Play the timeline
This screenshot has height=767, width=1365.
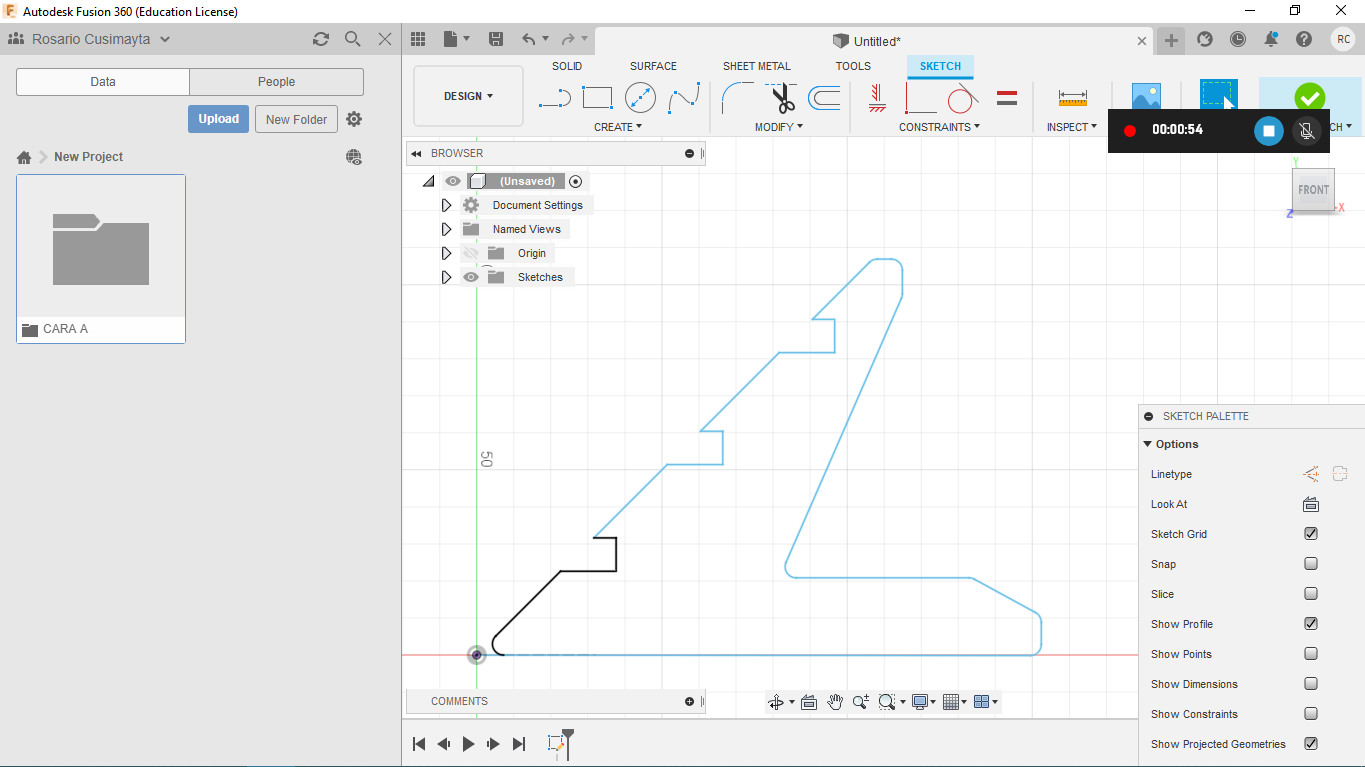pyautogui.click(x=468, y=744)
